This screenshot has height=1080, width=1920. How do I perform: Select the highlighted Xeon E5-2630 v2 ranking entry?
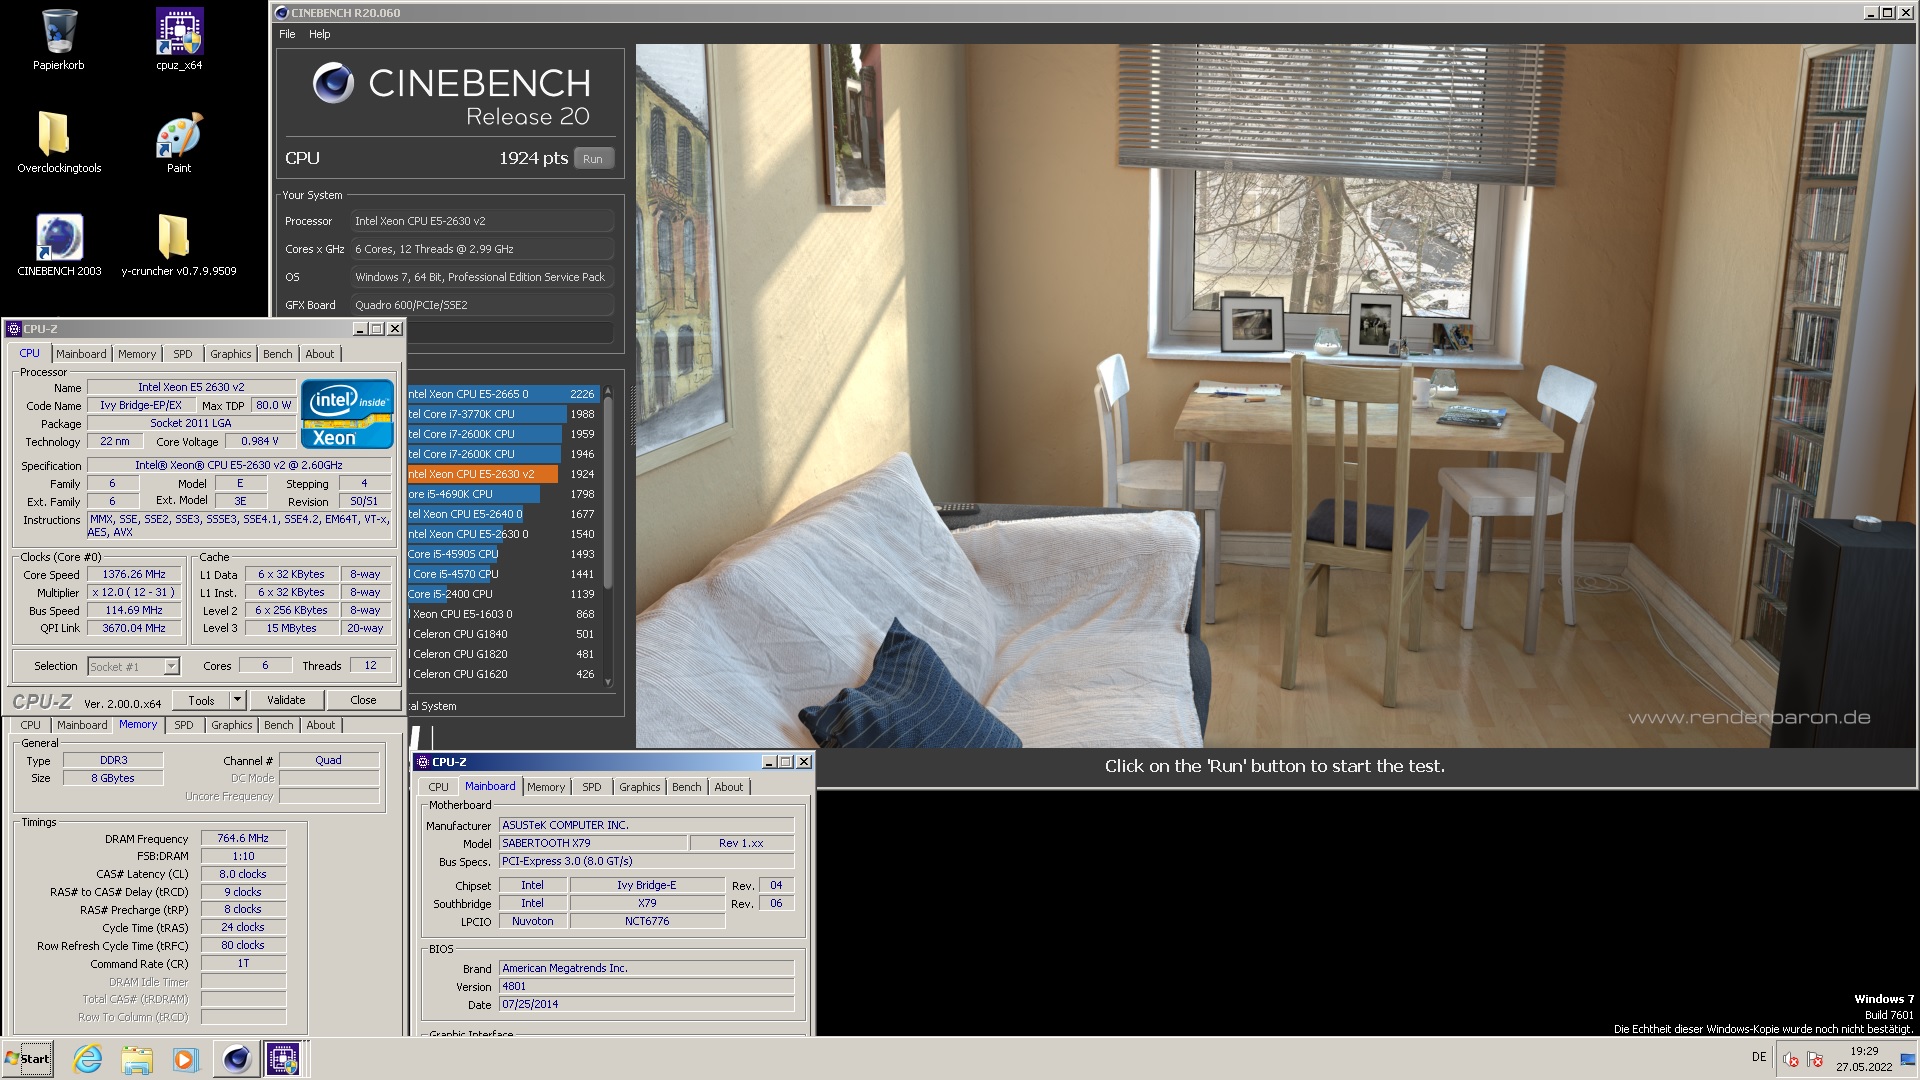click(x=503, y=474)
